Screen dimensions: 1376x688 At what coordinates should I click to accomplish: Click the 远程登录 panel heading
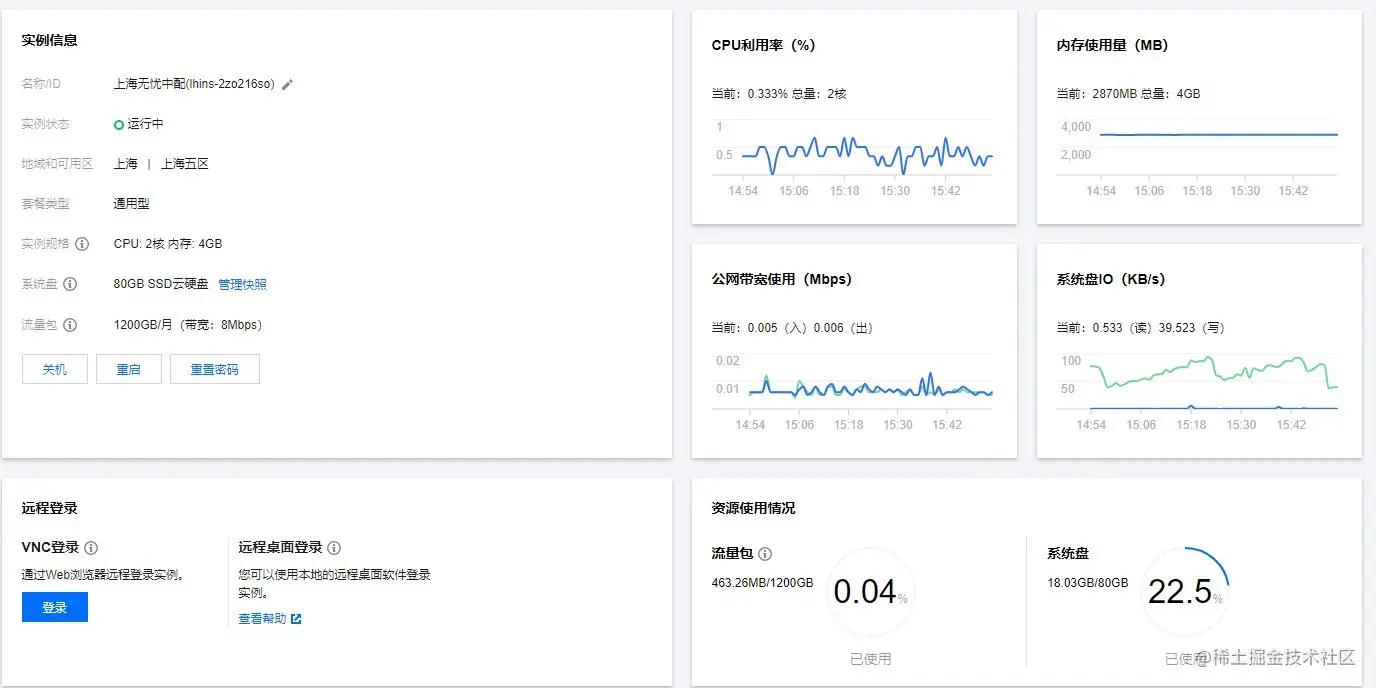pyautogui.click(x=50, y=509)
